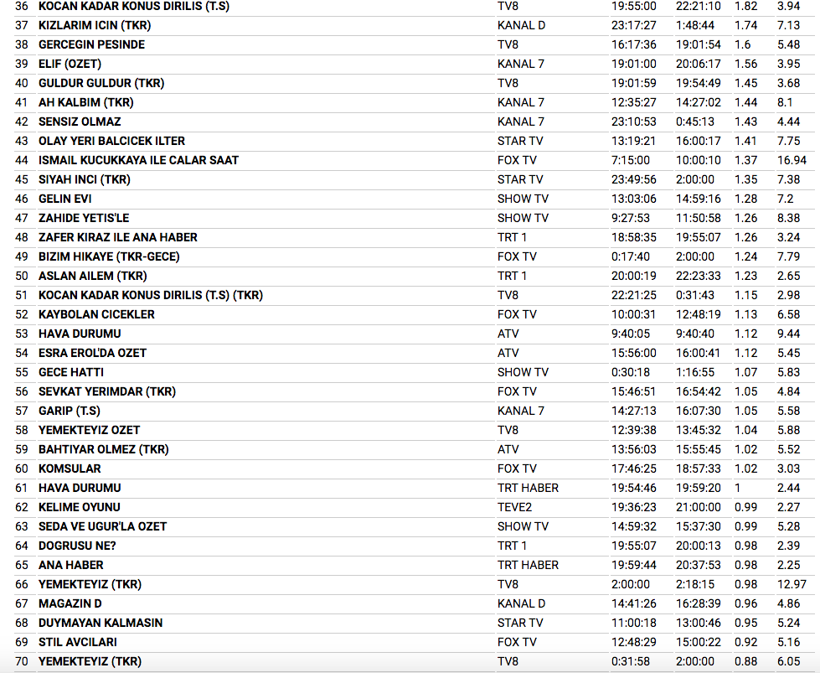820x673 pixels.
Task: Select MAGAZIN D program title
Action: point(70,604)
